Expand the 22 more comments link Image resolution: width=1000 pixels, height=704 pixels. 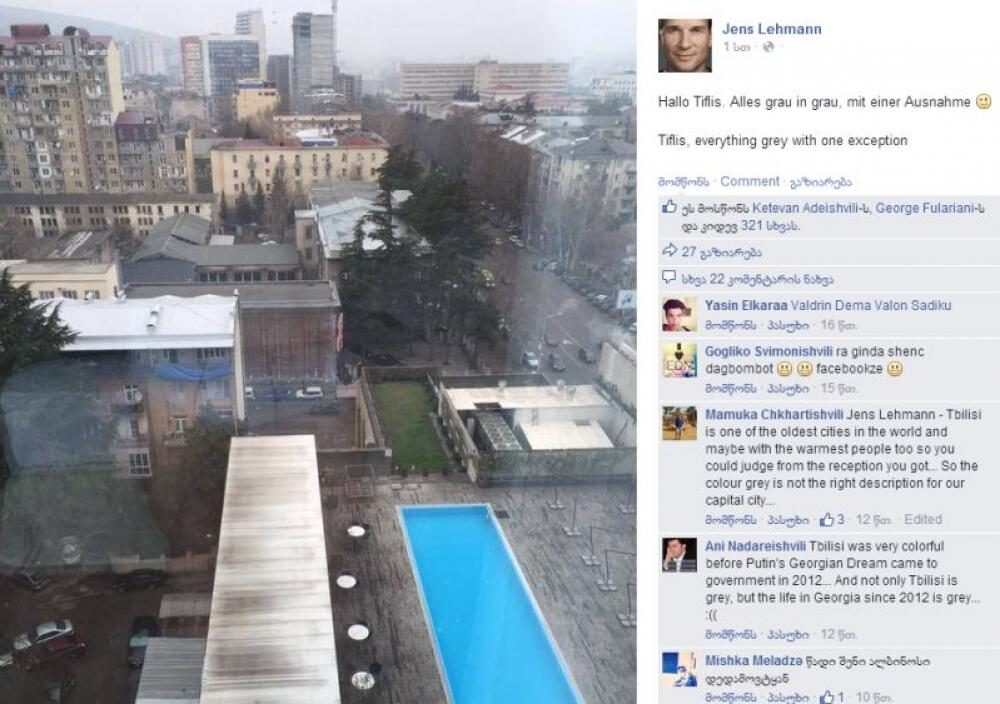tap(757, 279)
